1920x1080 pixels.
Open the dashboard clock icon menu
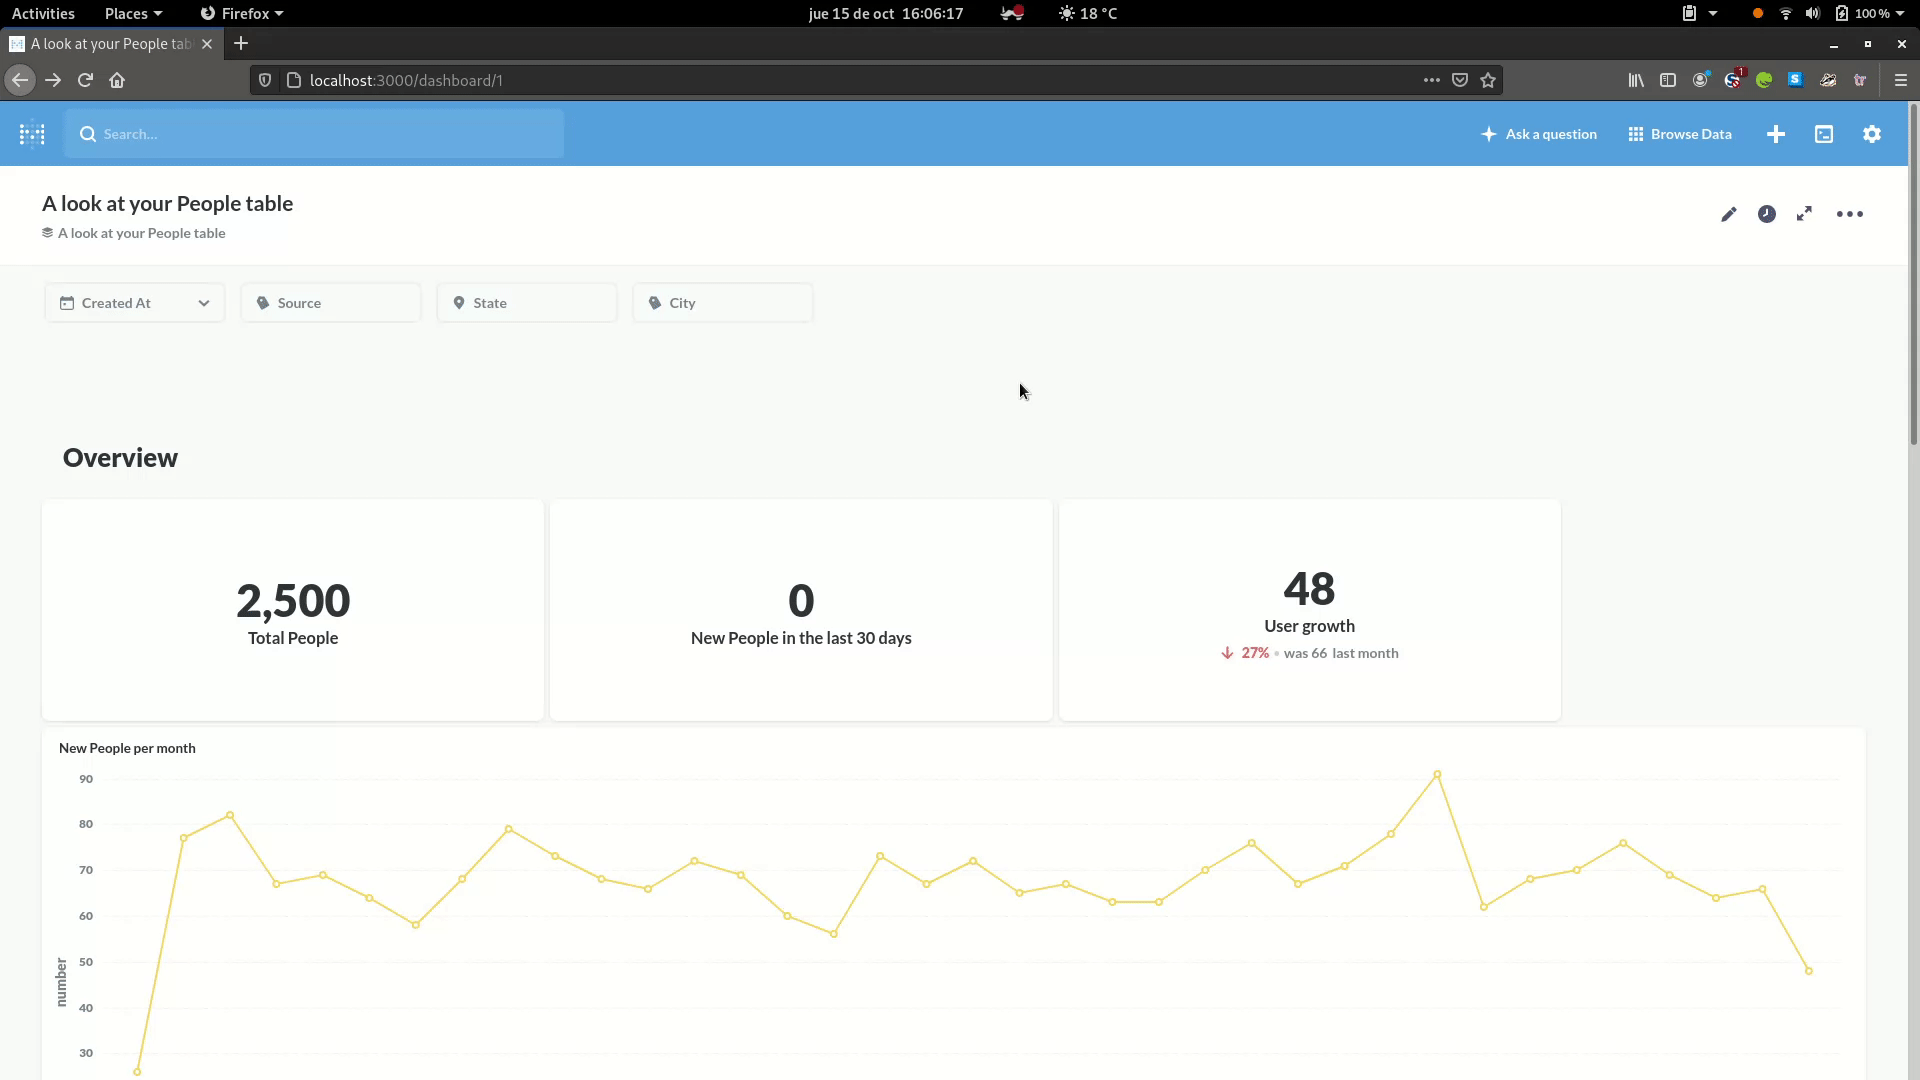[1767, 214]
